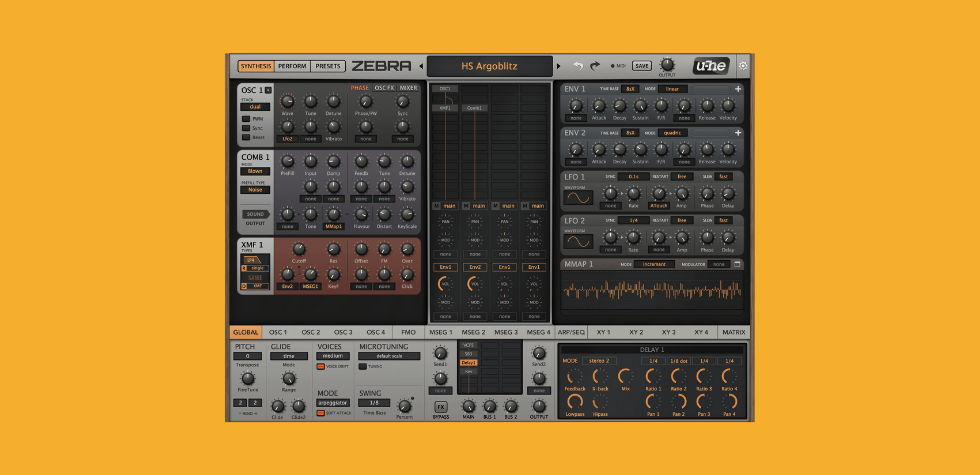Image resolution: width=980 pixels, height=475 pixels.
Task: Click the FX bypass button icon
Action: click(x=440, y=407)
